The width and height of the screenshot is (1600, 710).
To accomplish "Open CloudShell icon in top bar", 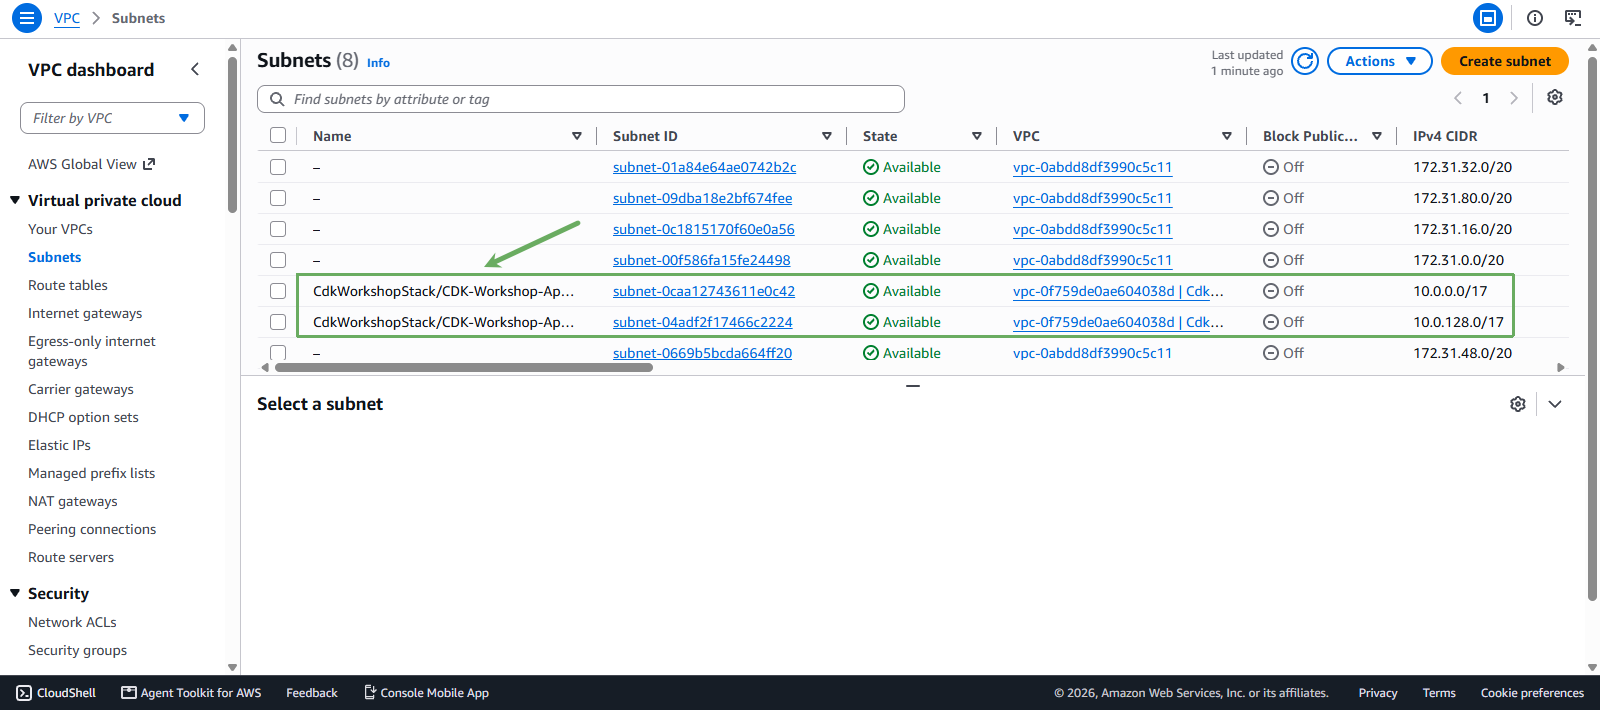I will (x=1573, y=18).
